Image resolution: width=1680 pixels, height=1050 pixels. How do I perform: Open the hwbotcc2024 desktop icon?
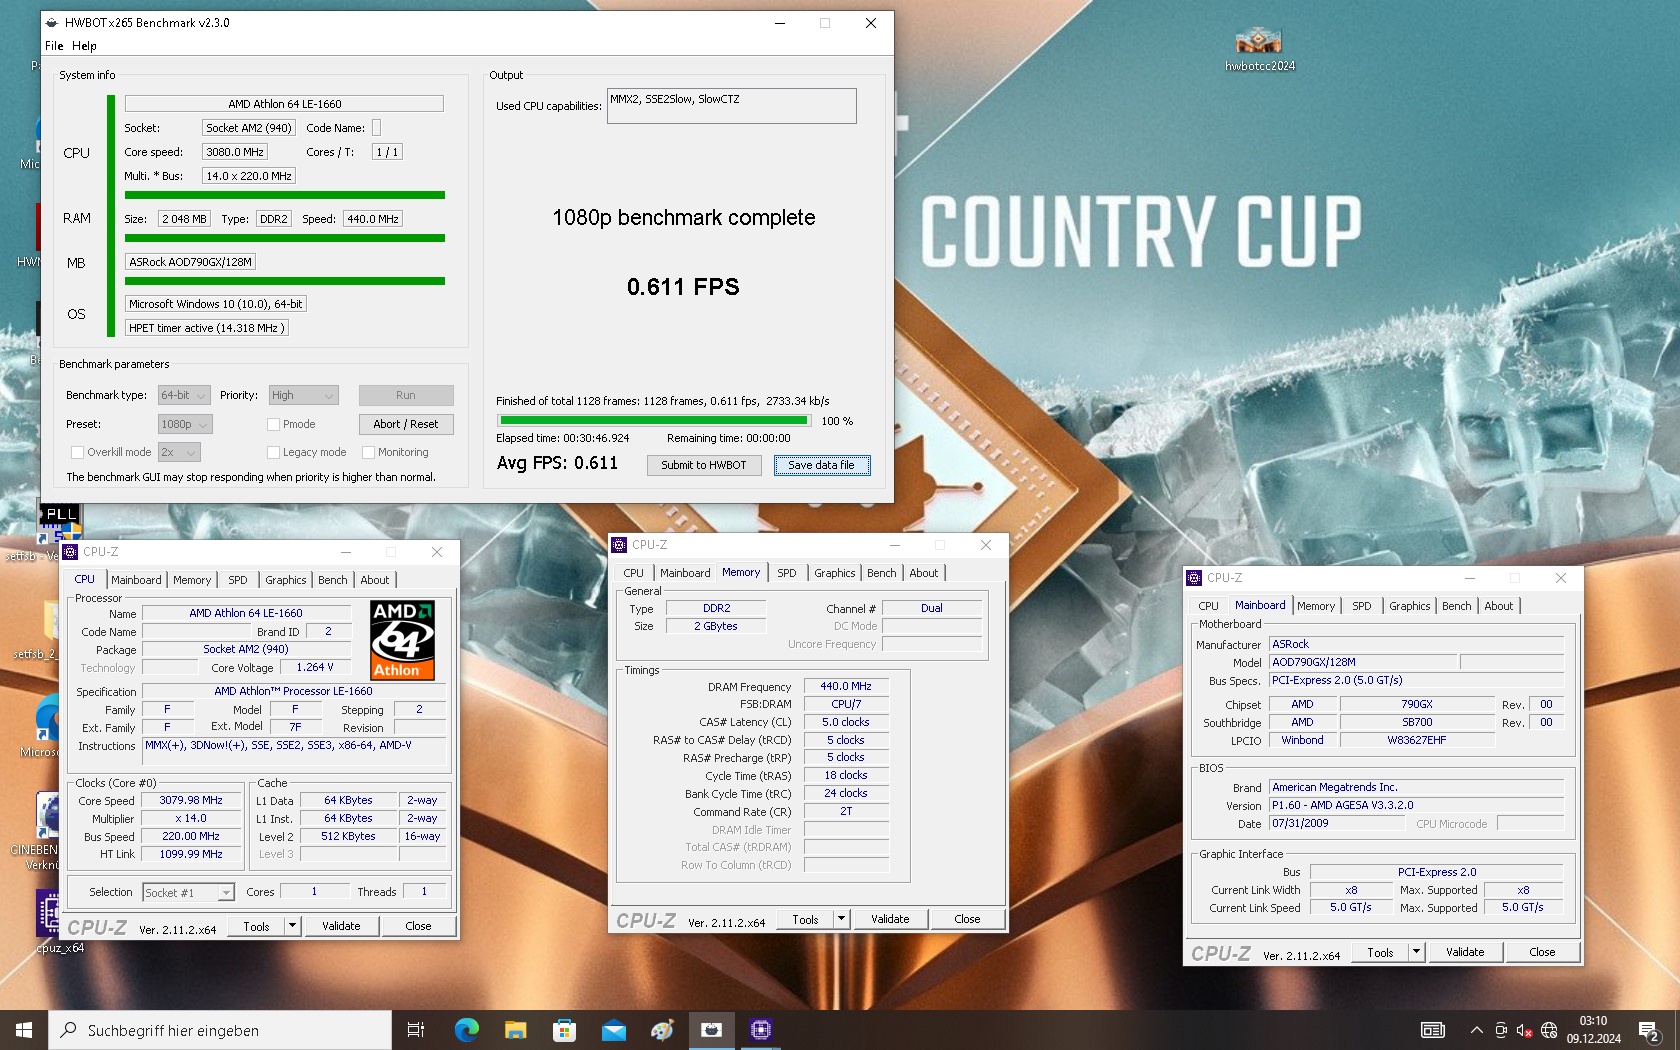click(1259, 48)
